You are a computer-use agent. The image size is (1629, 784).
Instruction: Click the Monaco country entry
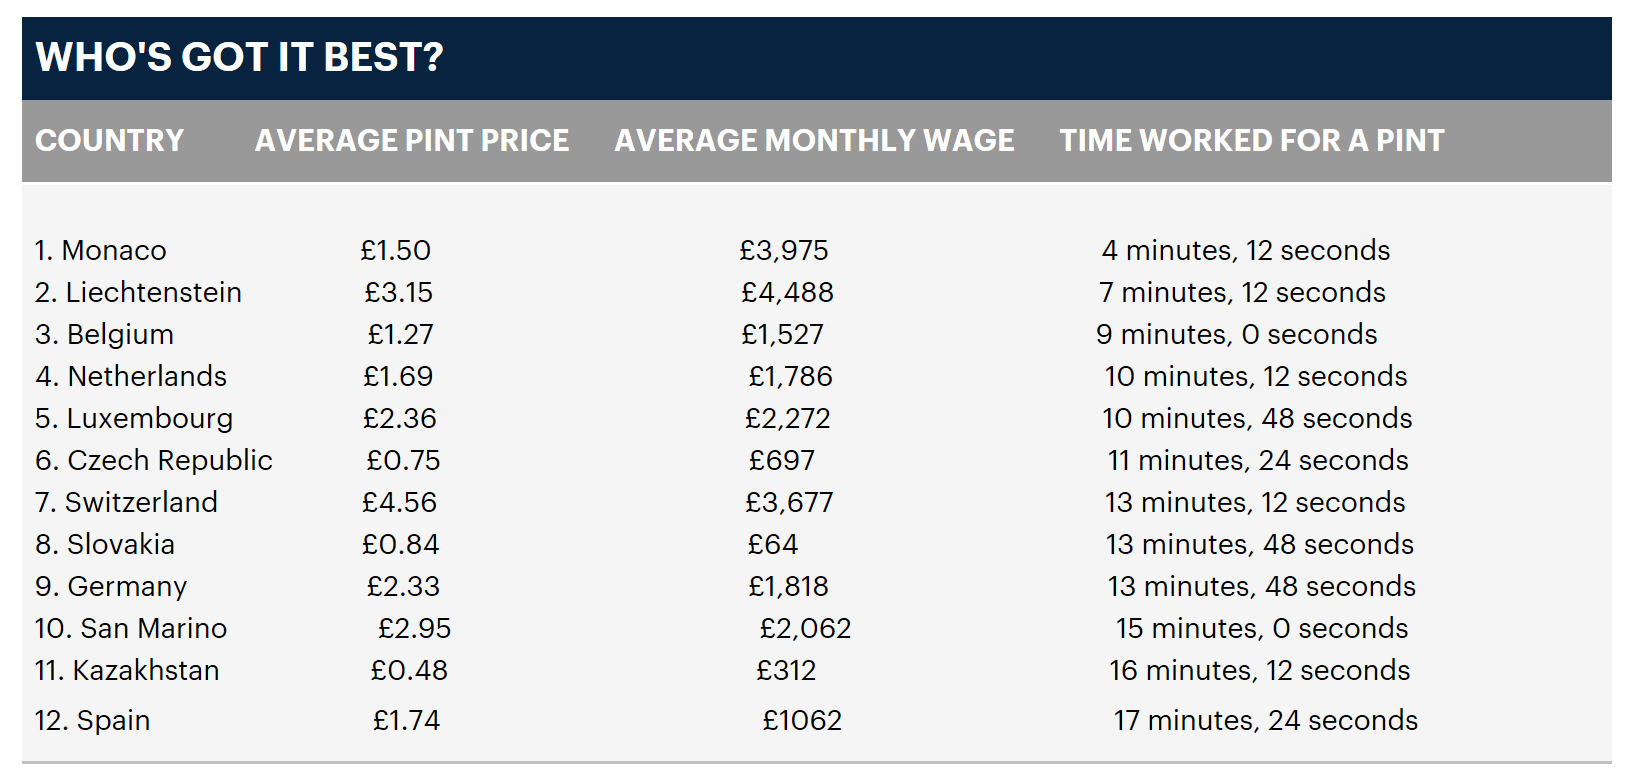tap(100, 250)
